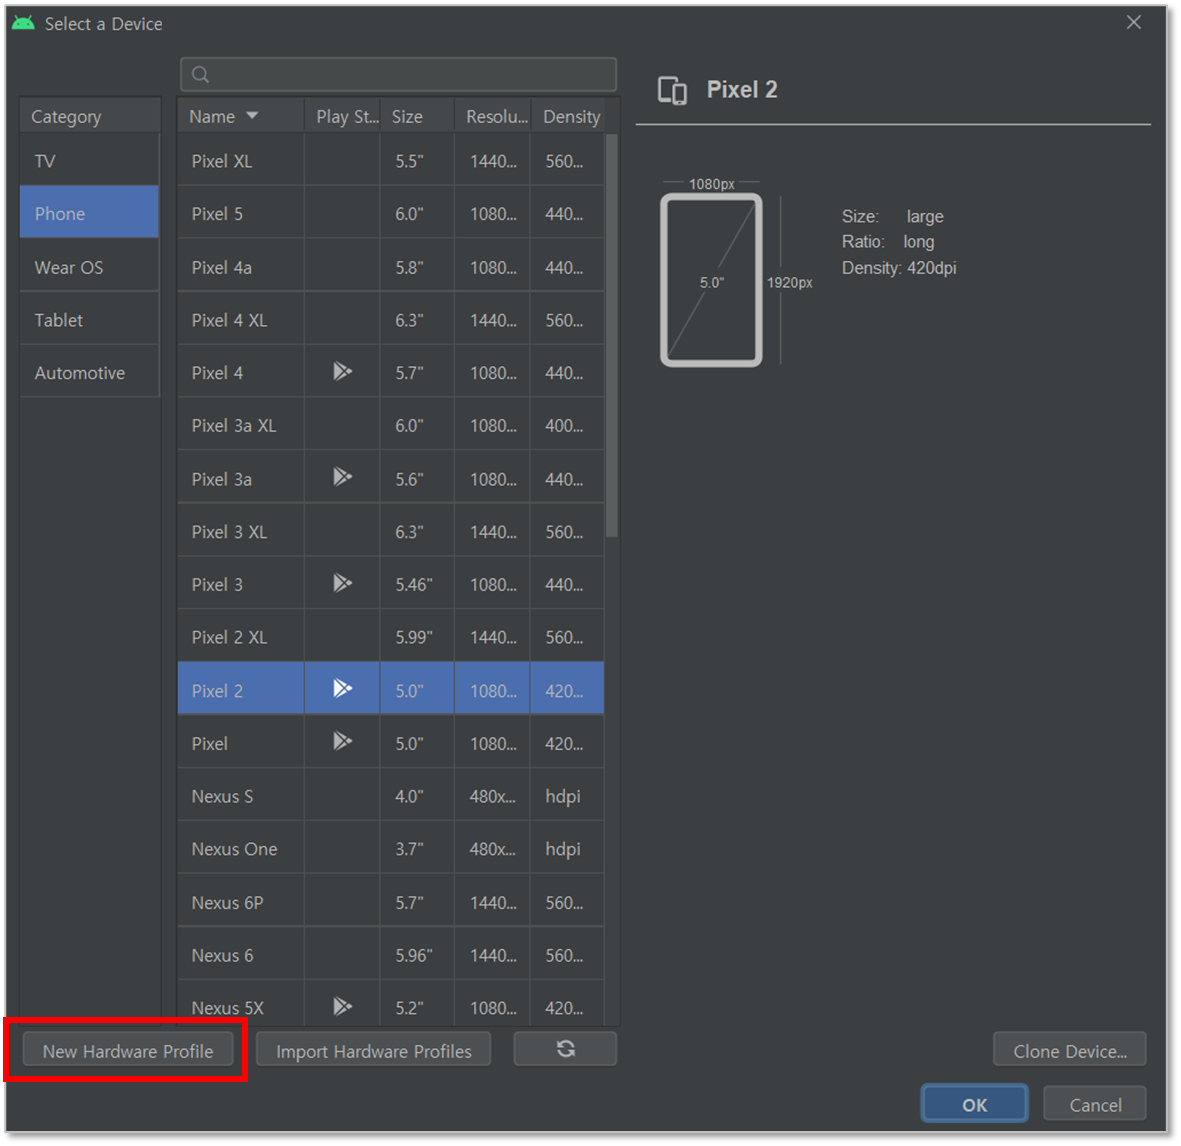
Task: Click Import Hardware Profiles button
Action: coord(374,1051)
